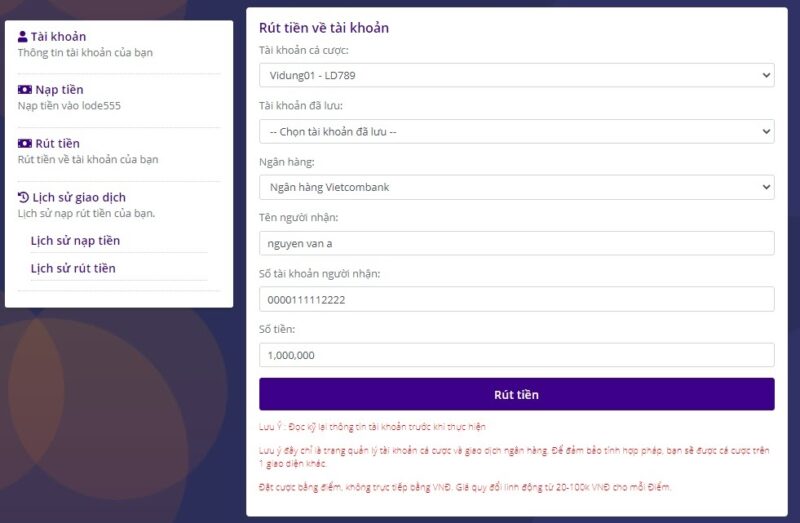Click the chevron arrow of Ngân hàng select

pos(766,187)
